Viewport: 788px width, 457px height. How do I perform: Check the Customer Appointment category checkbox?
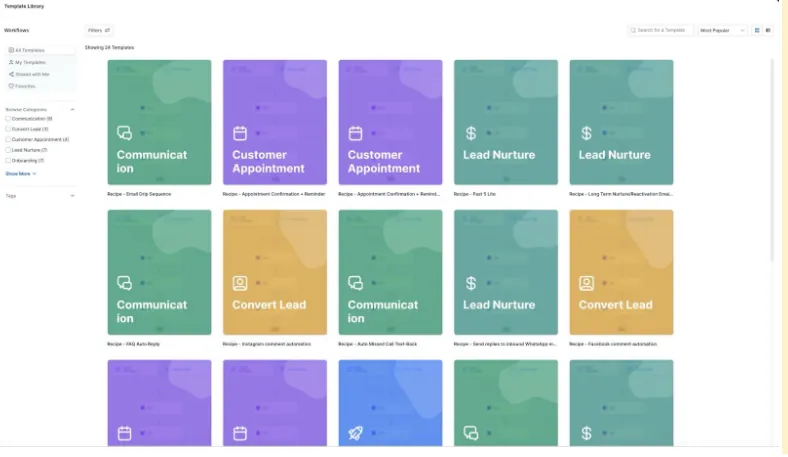(8, 139)
